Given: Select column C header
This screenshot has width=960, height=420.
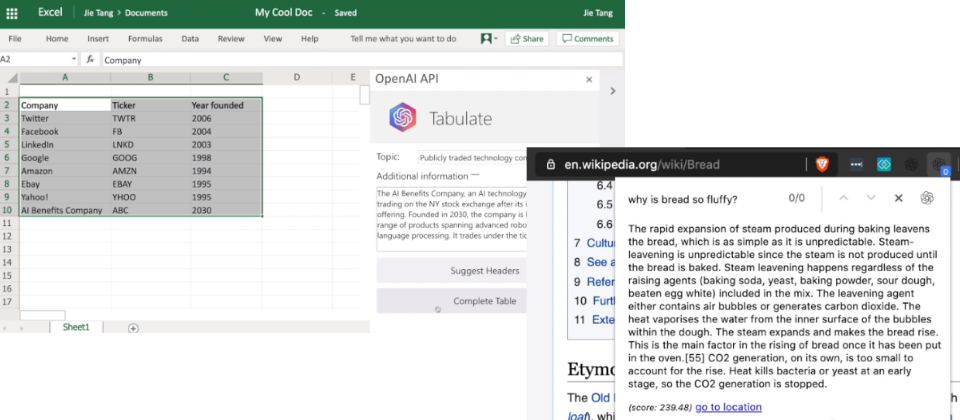Looking at the screenshot, I should pyautogui.click(x=226, y=78).
